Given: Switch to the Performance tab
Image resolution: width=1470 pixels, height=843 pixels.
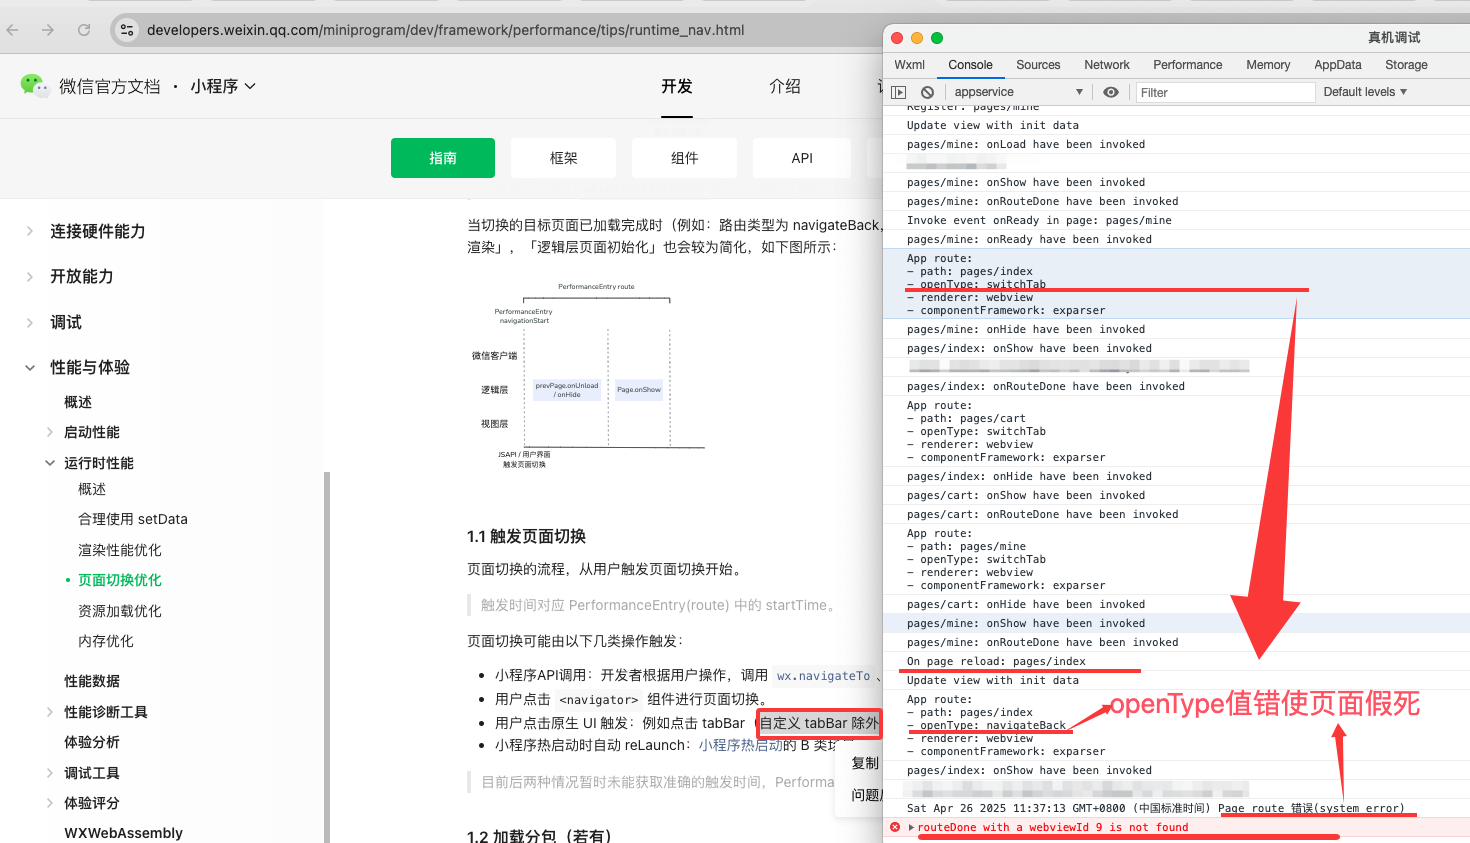Looking at the screenshot, I should point(1187,65).
